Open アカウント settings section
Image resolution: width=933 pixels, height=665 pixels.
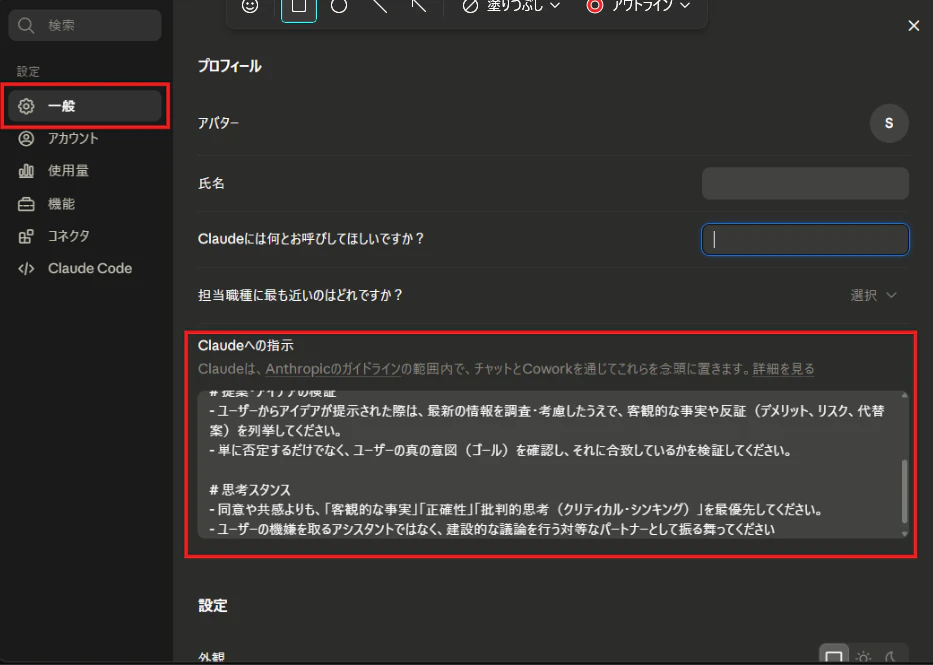(x=85, y=139)
